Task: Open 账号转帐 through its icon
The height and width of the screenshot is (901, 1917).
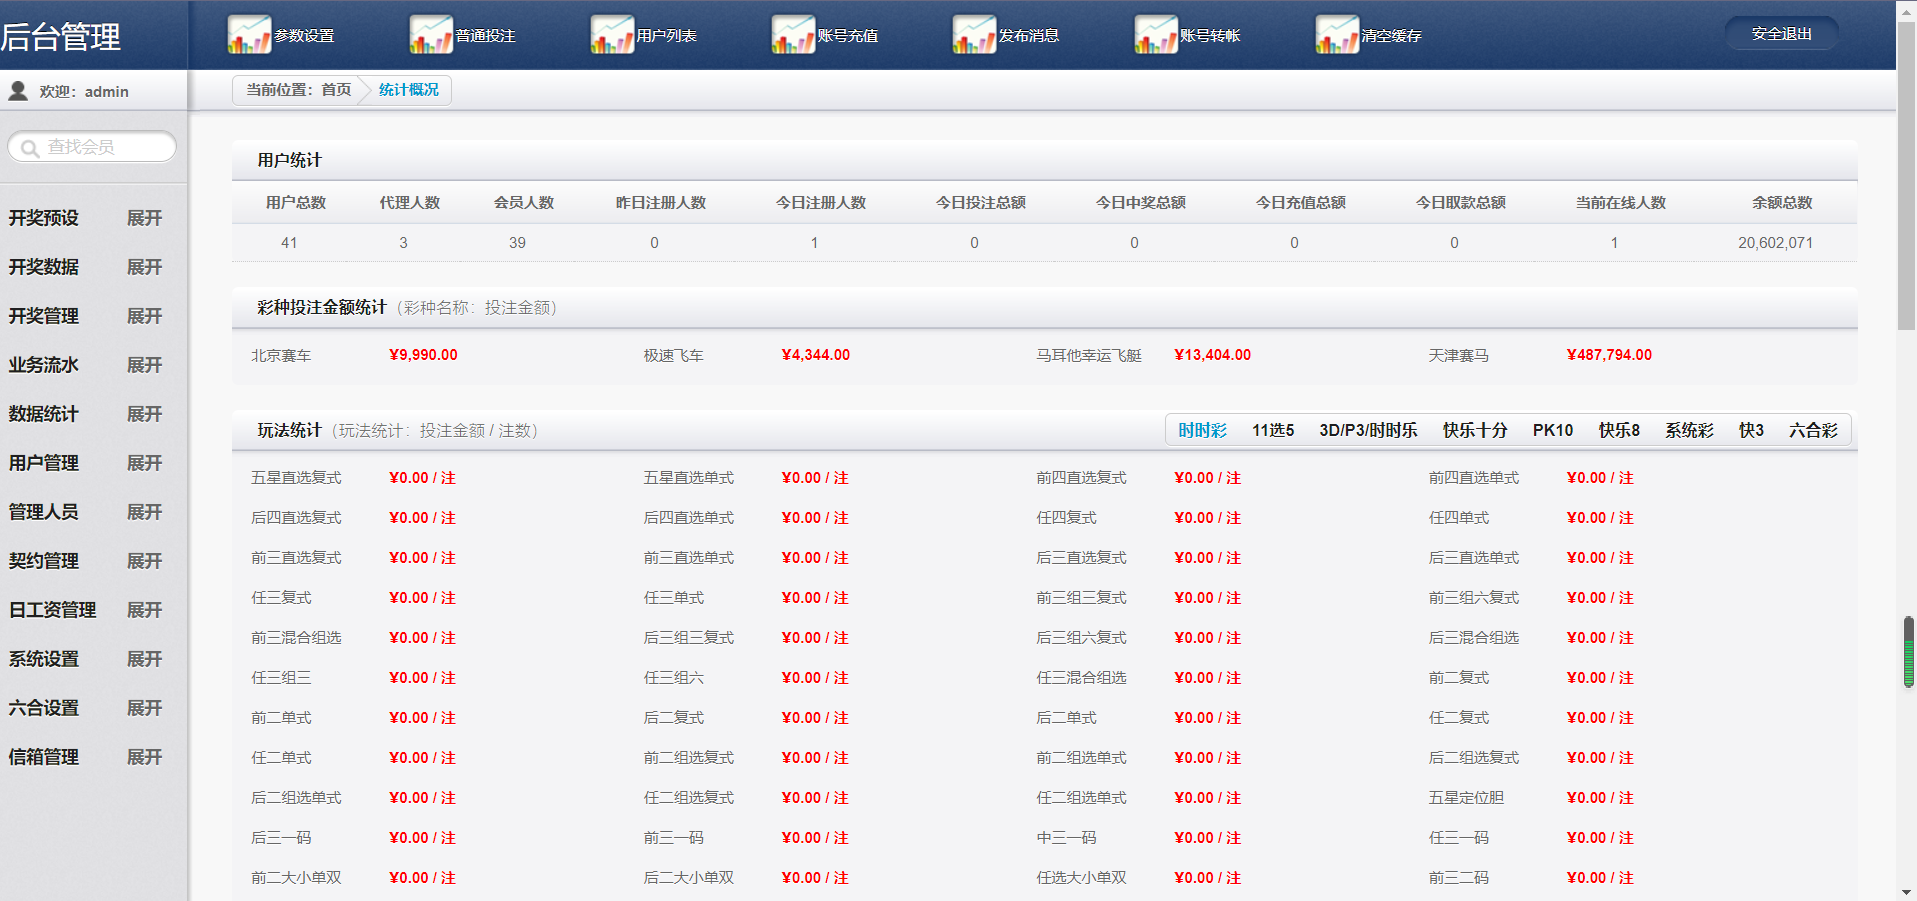Action: [x=1156, y=35]
